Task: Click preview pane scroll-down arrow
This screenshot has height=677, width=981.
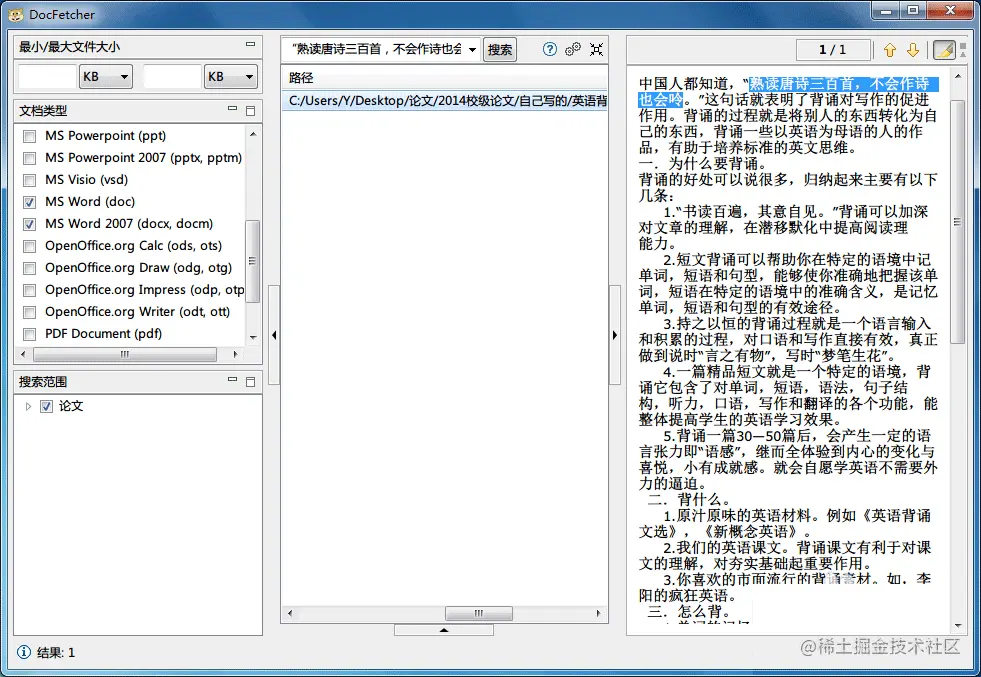Action: (958, 626)
